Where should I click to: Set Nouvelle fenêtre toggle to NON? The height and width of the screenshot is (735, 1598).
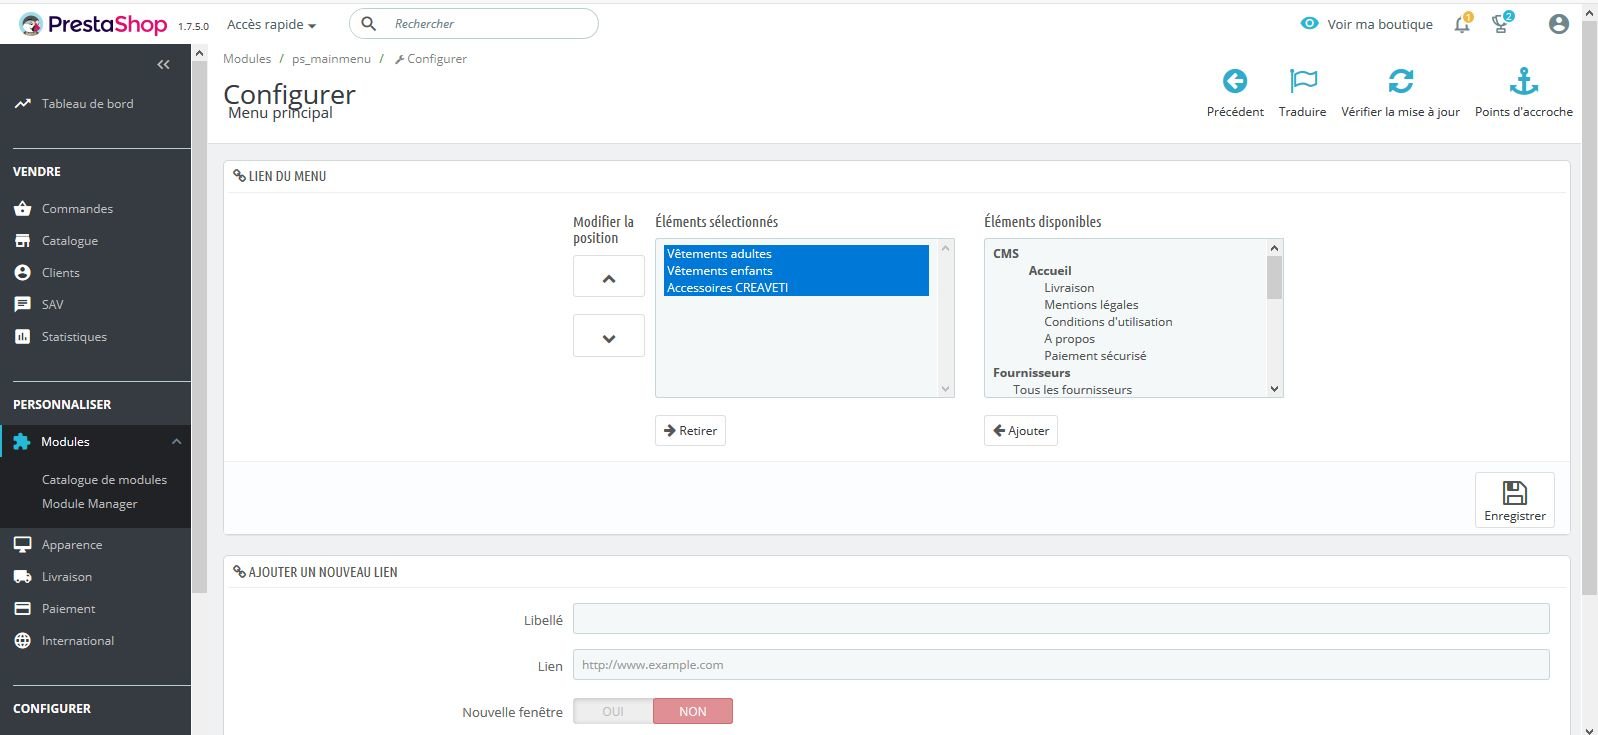(693, 711)
